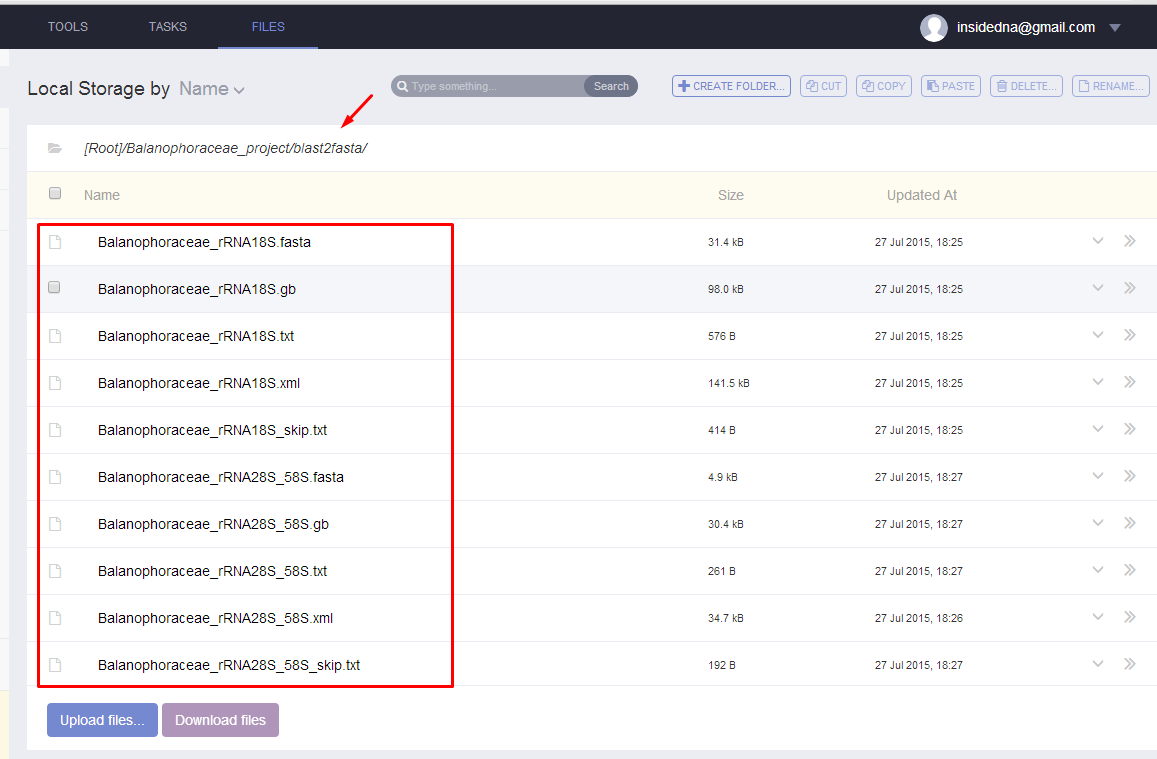Image resolution: width=1157 pixels, height=759 pixels.
Task: Click file icon of Balanophoraceae_rRNA28S_58S.gb
Action: (55, 524)
